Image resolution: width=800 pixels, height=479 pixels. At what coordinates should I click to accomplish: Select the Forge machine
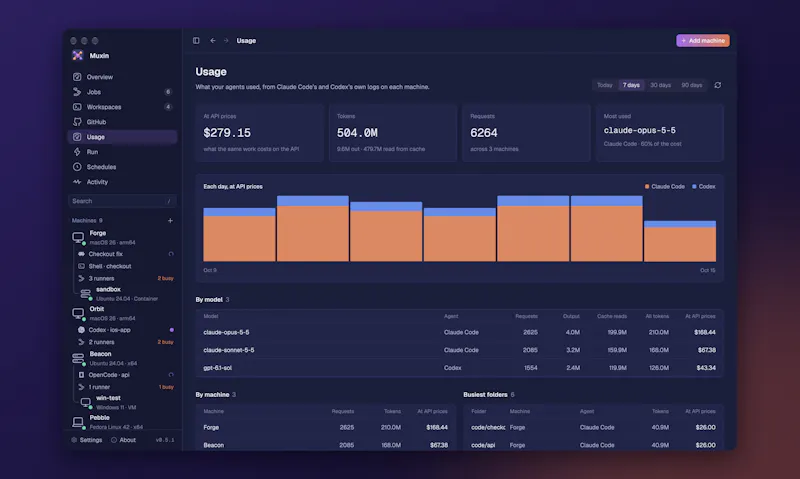(122, 237)
